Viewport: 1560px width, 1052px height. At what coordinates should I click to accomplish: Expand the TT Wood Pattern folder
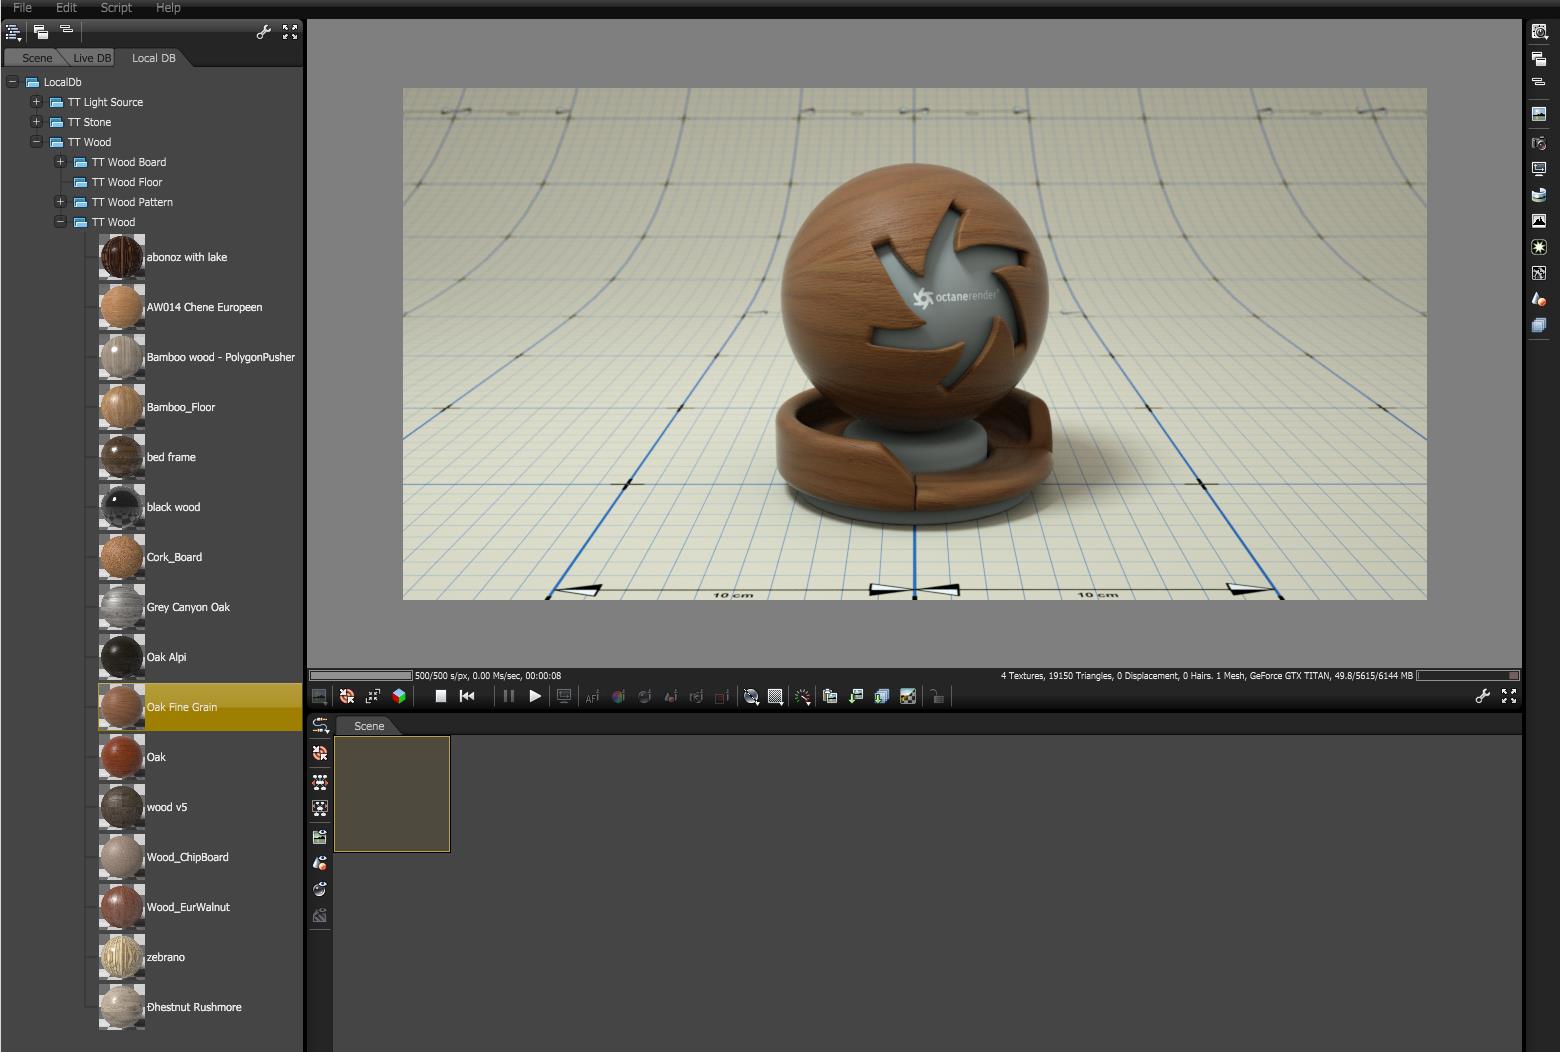[60, 202]
